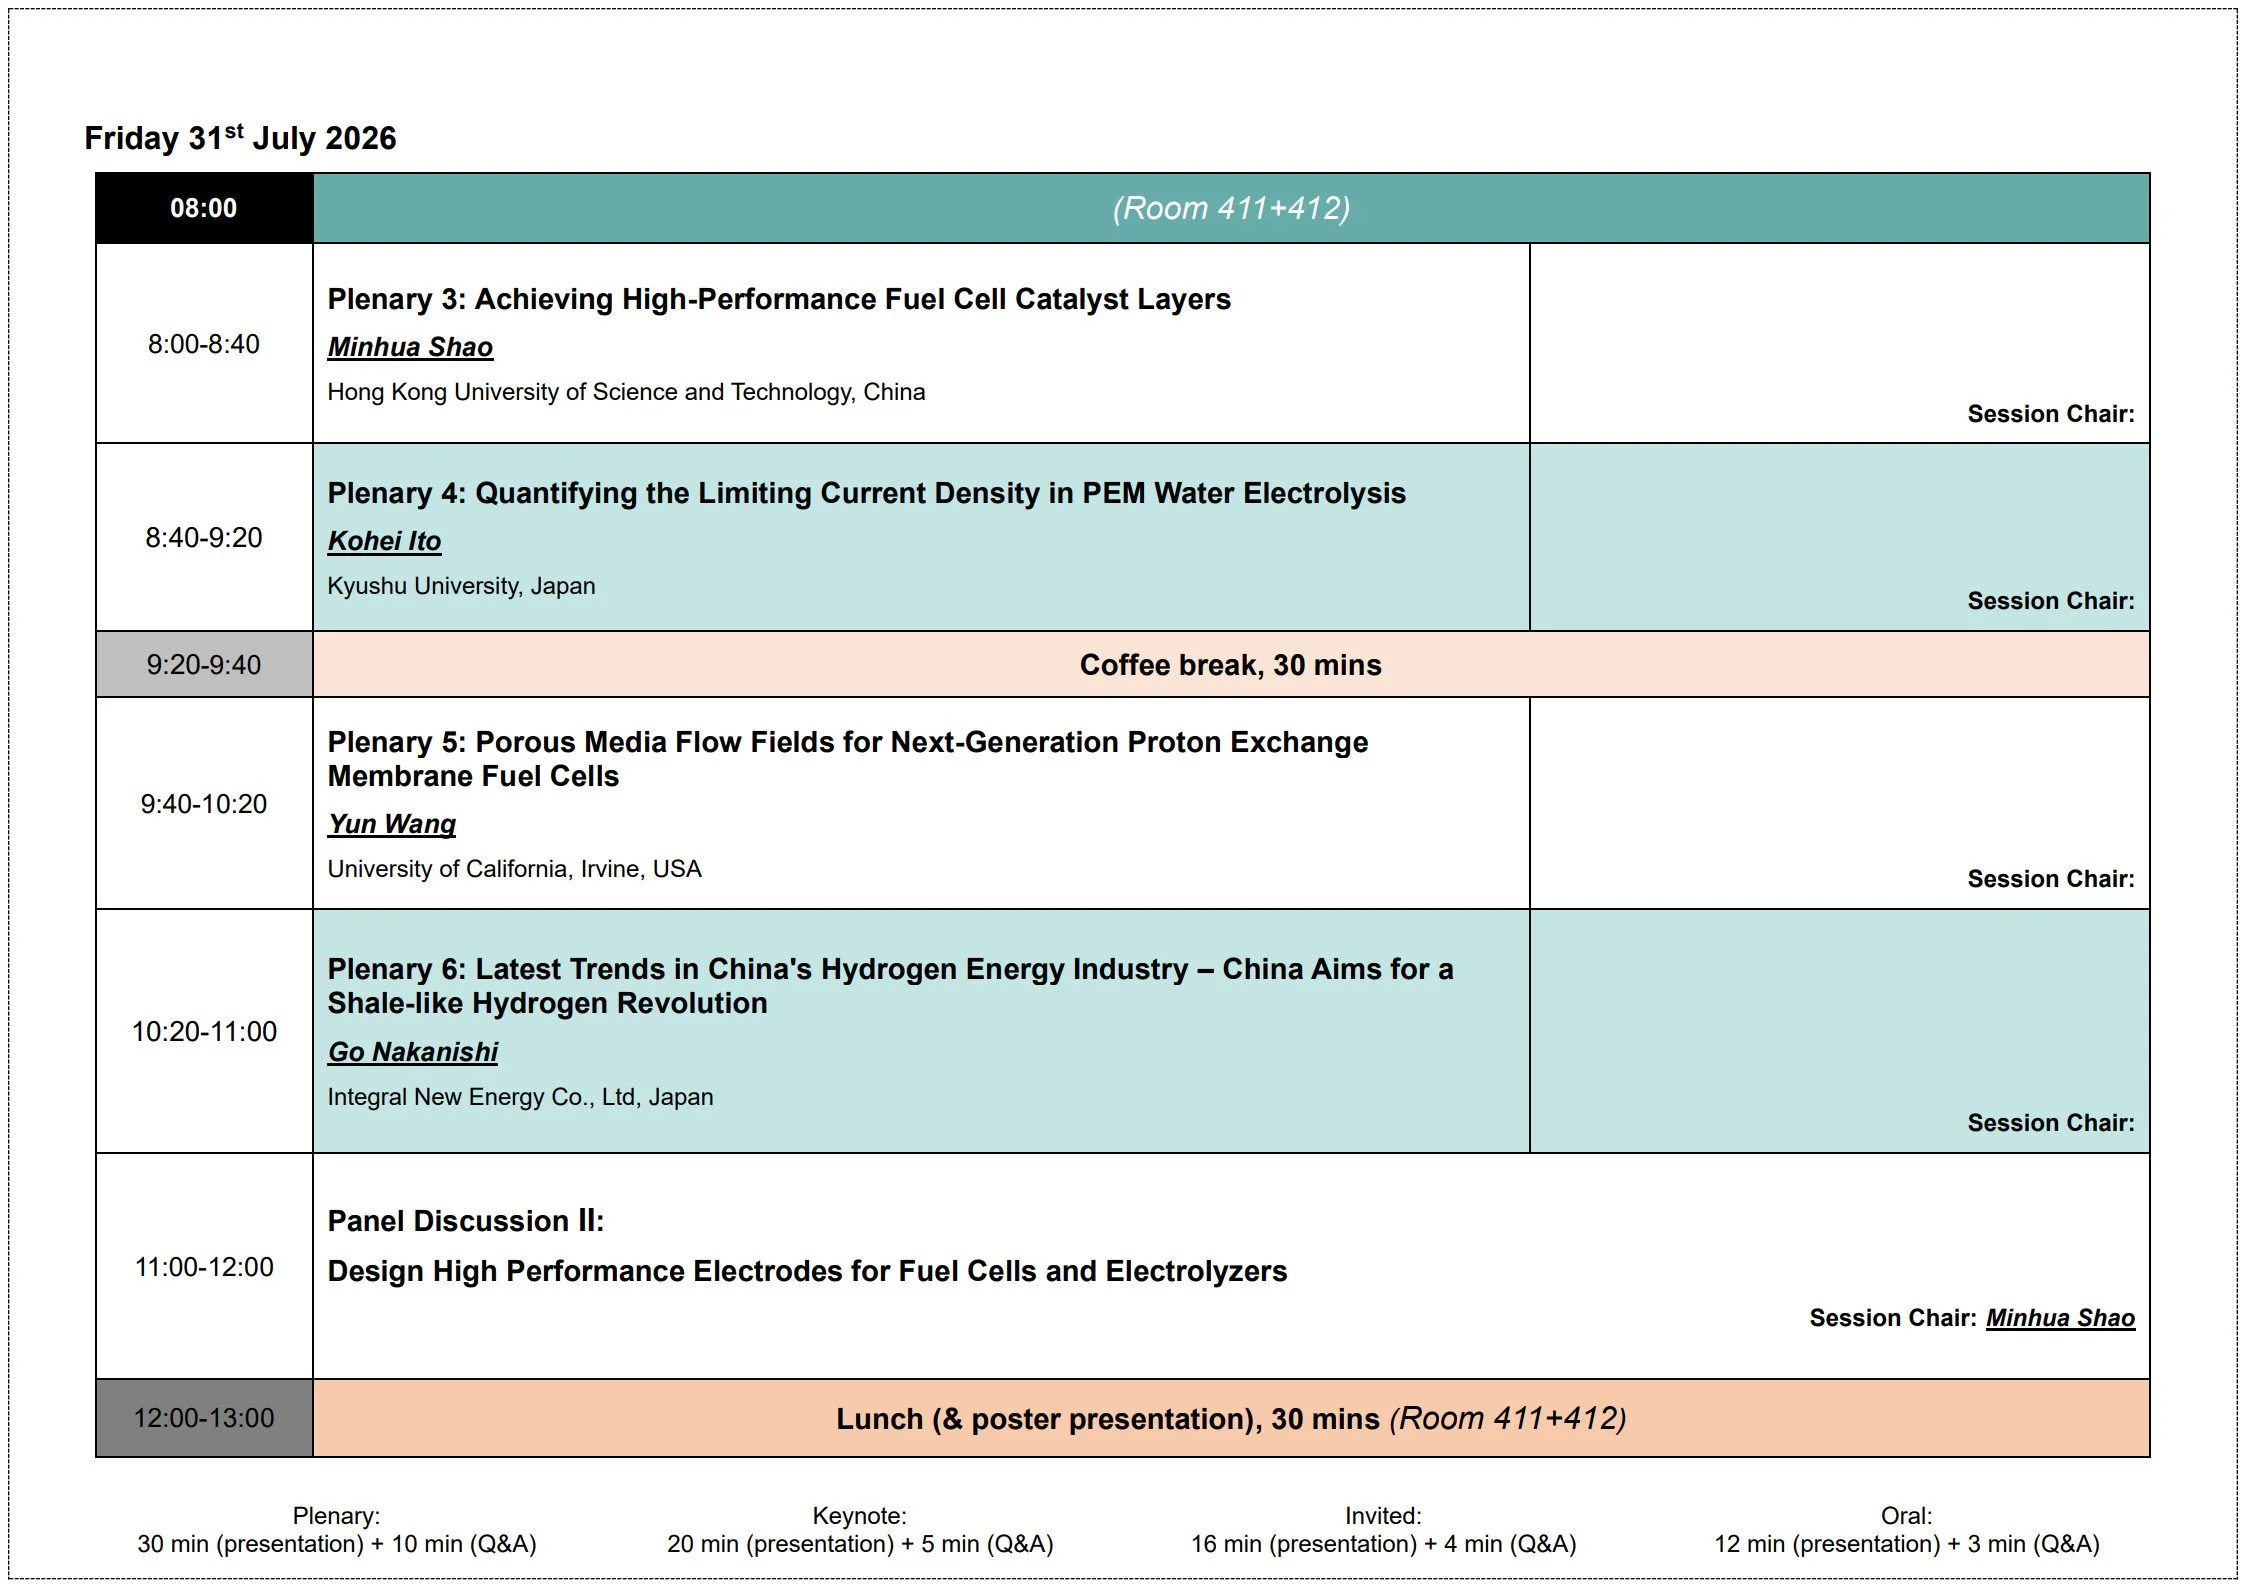Select the 9:40-10:20 time cell
Screen dimensions: 2246x1587
(x=204, y=804)
